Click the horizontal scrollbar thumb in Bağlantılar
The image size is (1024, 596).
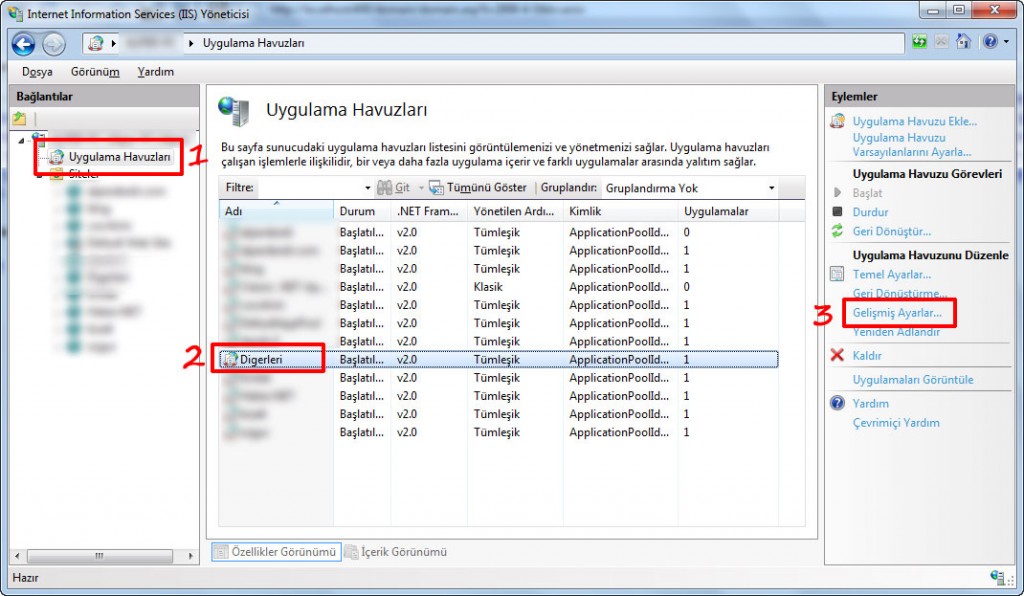pyautogui.click(x=99, y=556)
